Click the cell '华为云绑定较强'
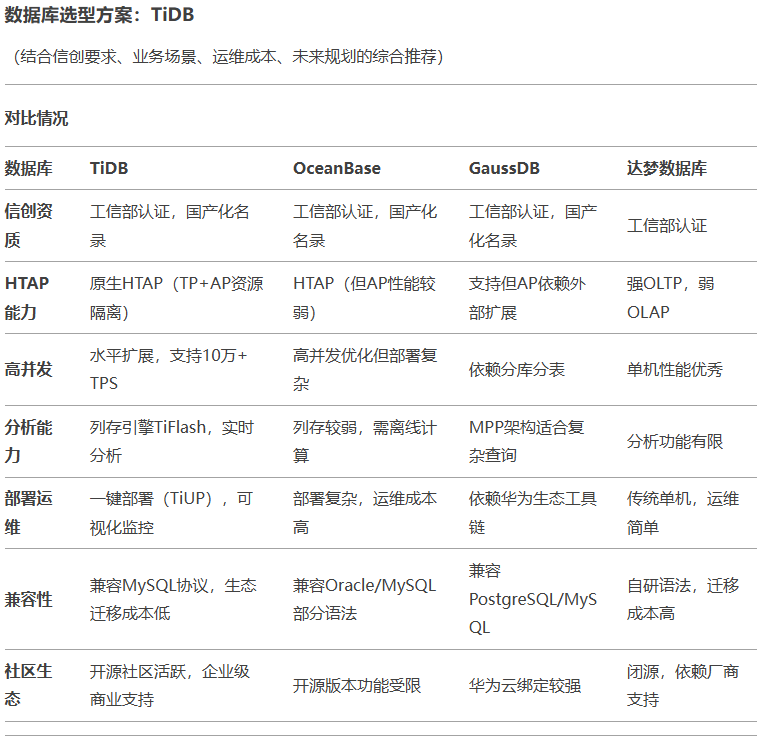The width and height of the screenshot is (764, 742). point(525,685)
